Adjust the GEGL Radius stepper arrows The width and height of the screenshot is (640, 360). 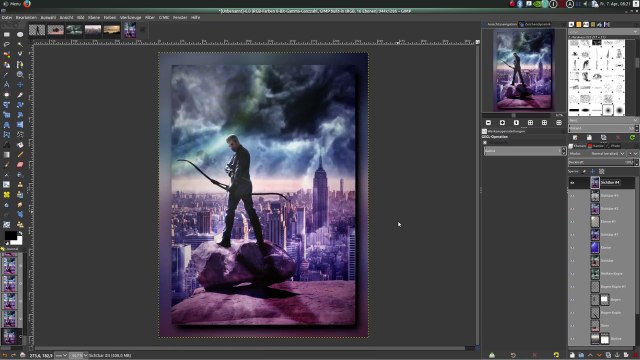pyautogui.click(x=564, y=151)
